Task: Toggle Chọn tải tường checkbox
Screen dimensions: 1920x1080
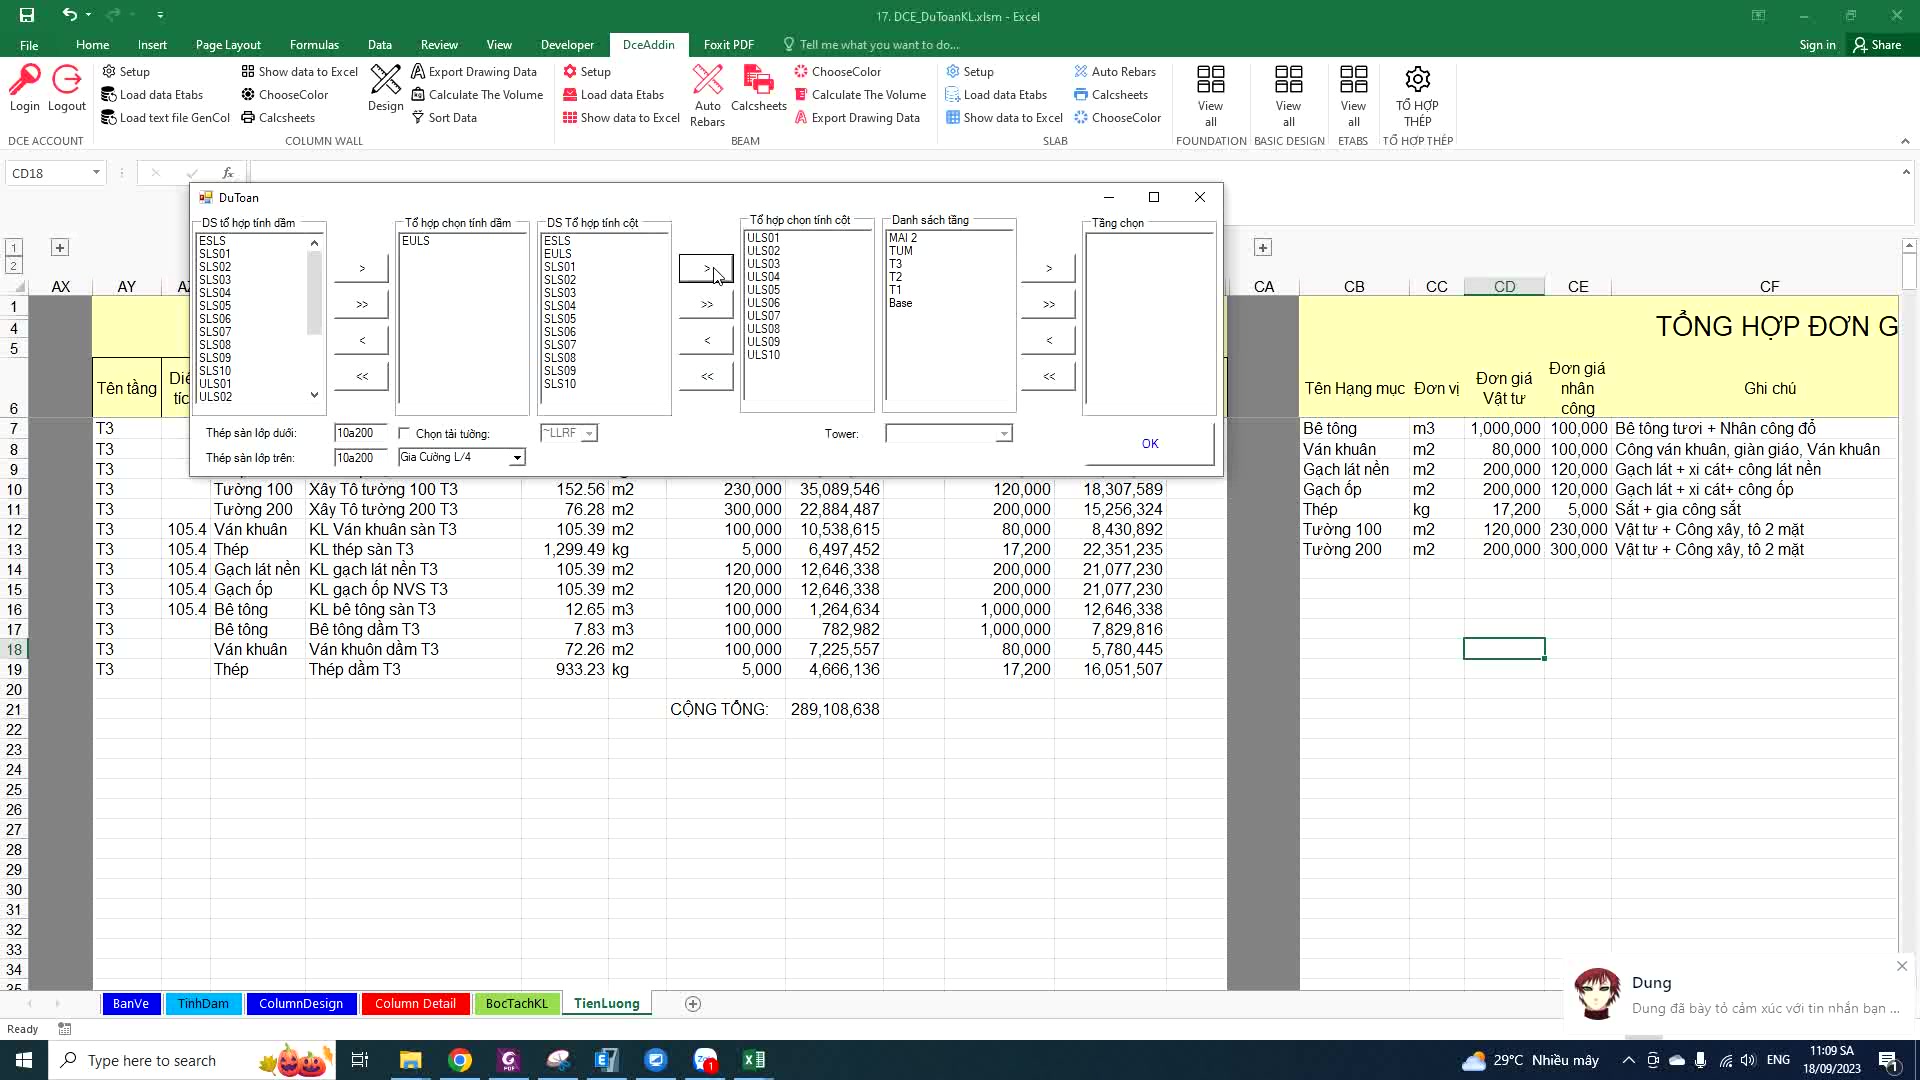Action: [404, 433]
